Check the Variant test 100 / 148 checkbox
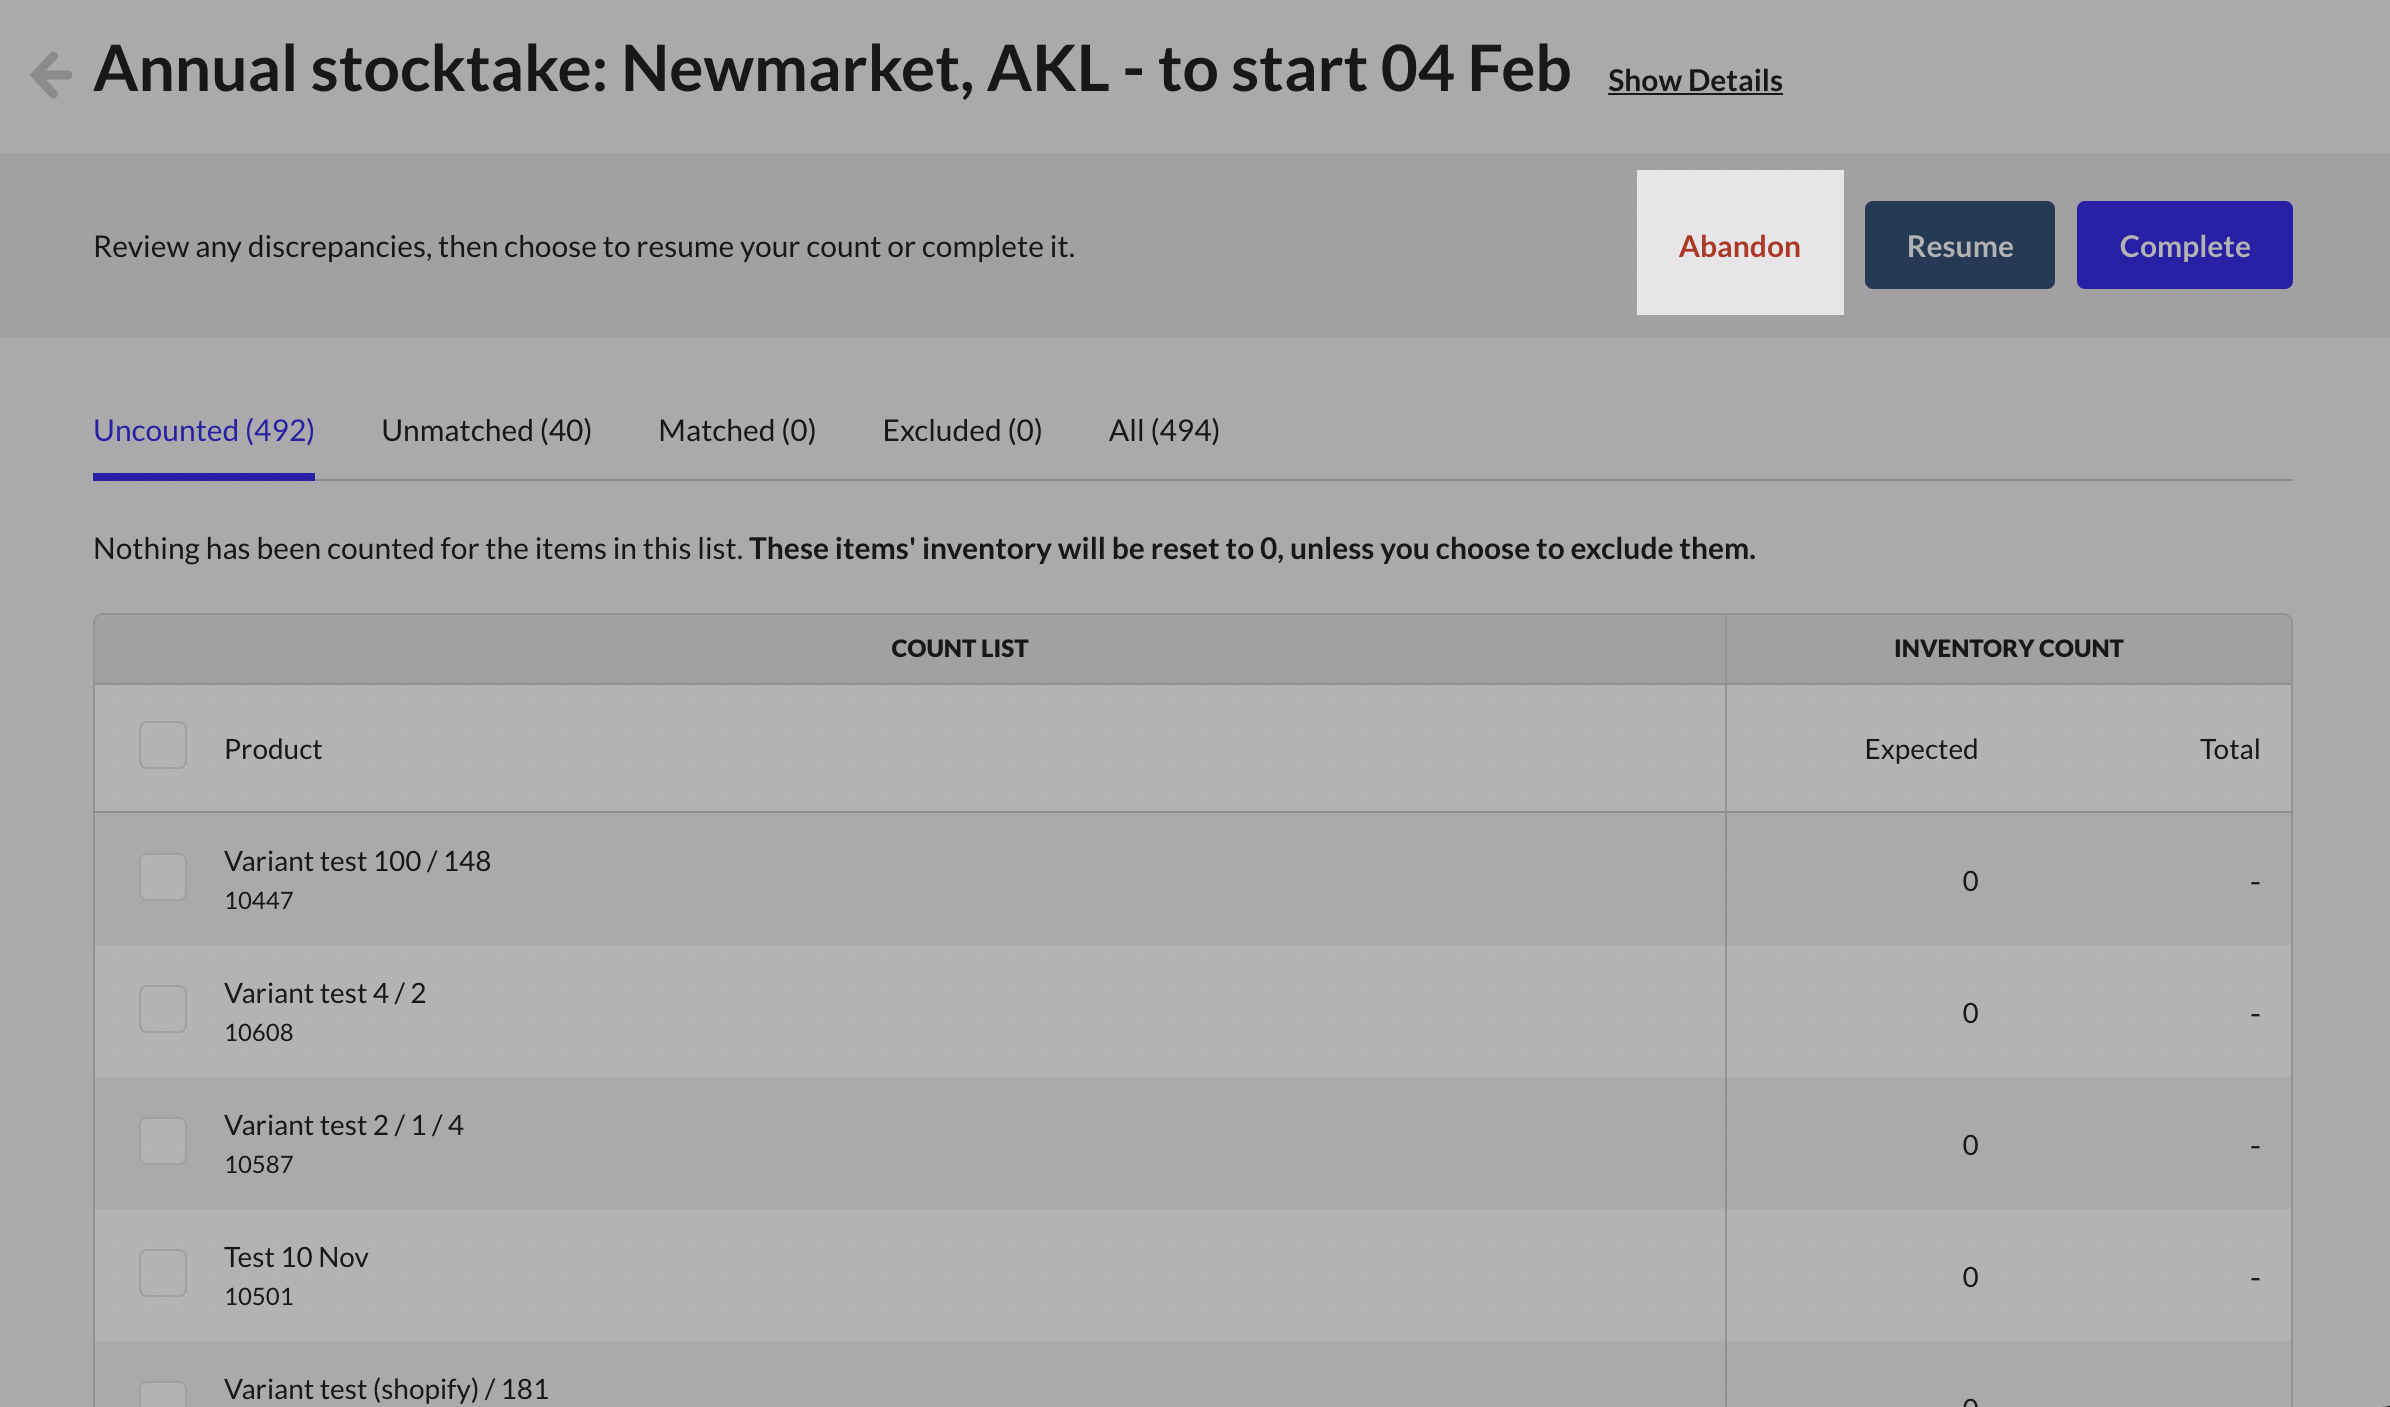 point(163,877)
